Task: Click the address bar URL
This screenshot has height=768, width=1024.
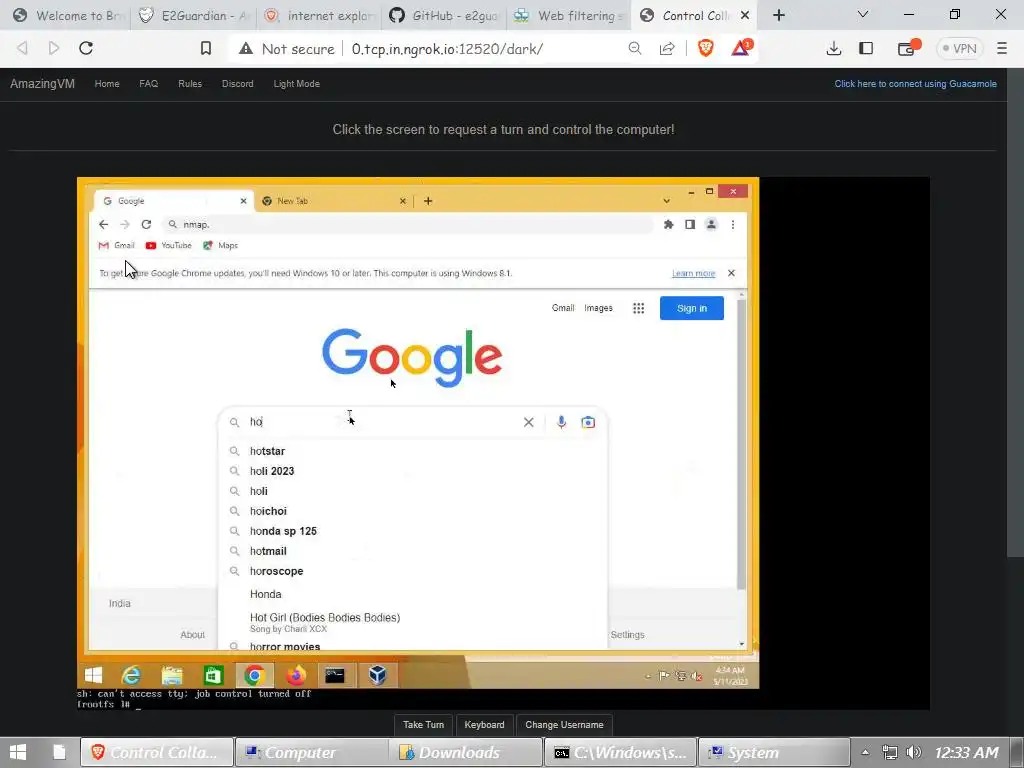Action: point(447,48)
